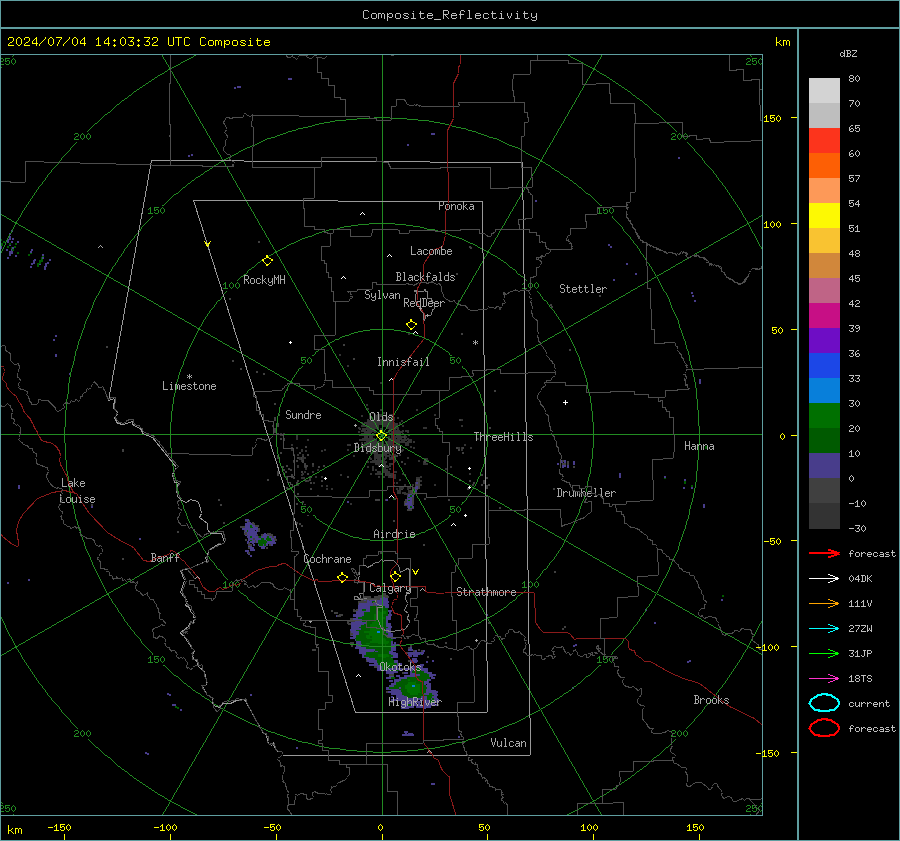The image size is (900, 841).
Task: Click the Banff town label
Action: click(165, 557)
